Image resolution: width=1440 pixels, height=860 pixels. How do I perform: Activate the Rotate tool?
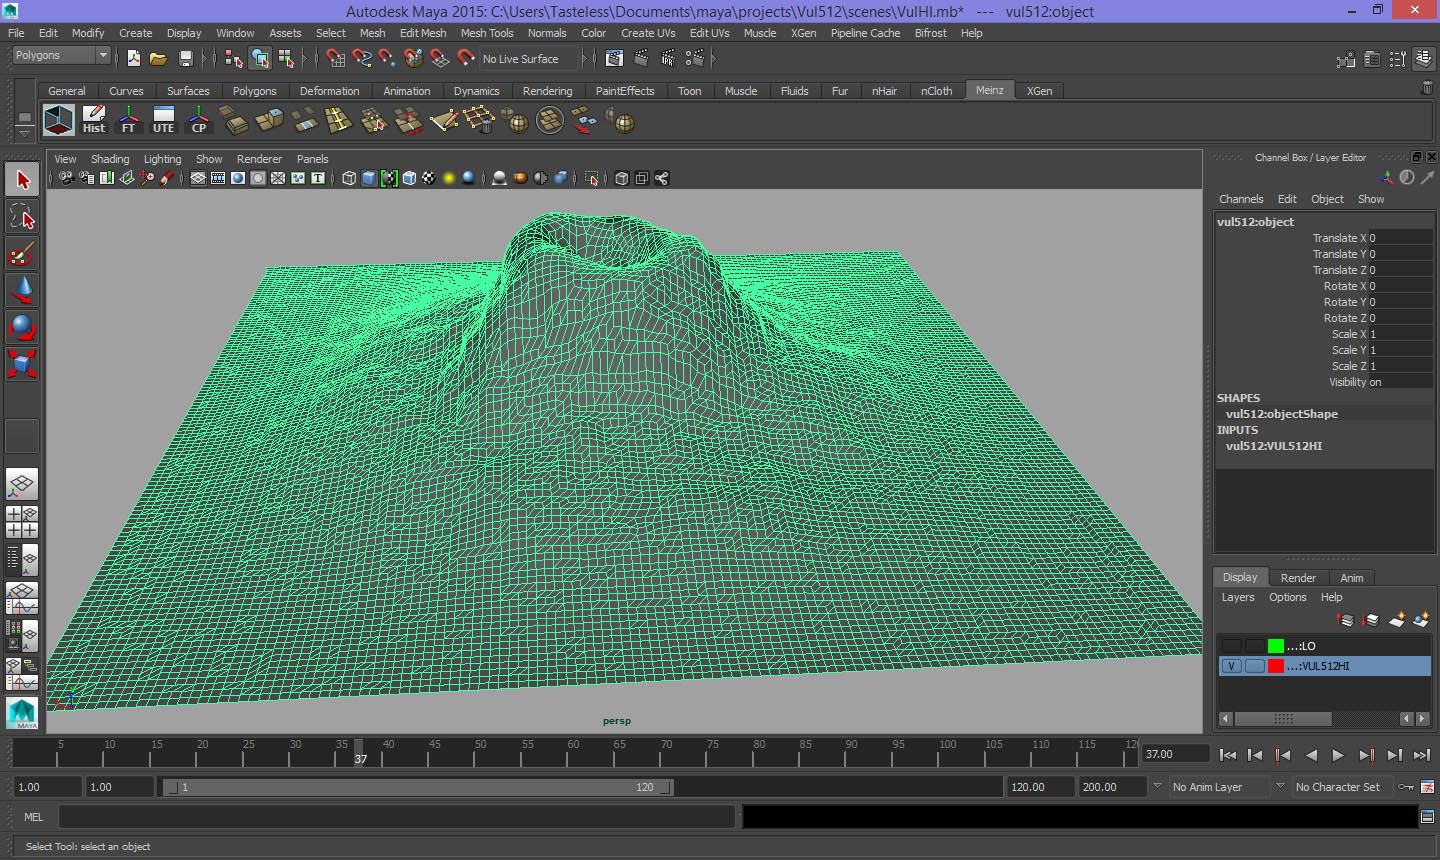tap(22, 326)
